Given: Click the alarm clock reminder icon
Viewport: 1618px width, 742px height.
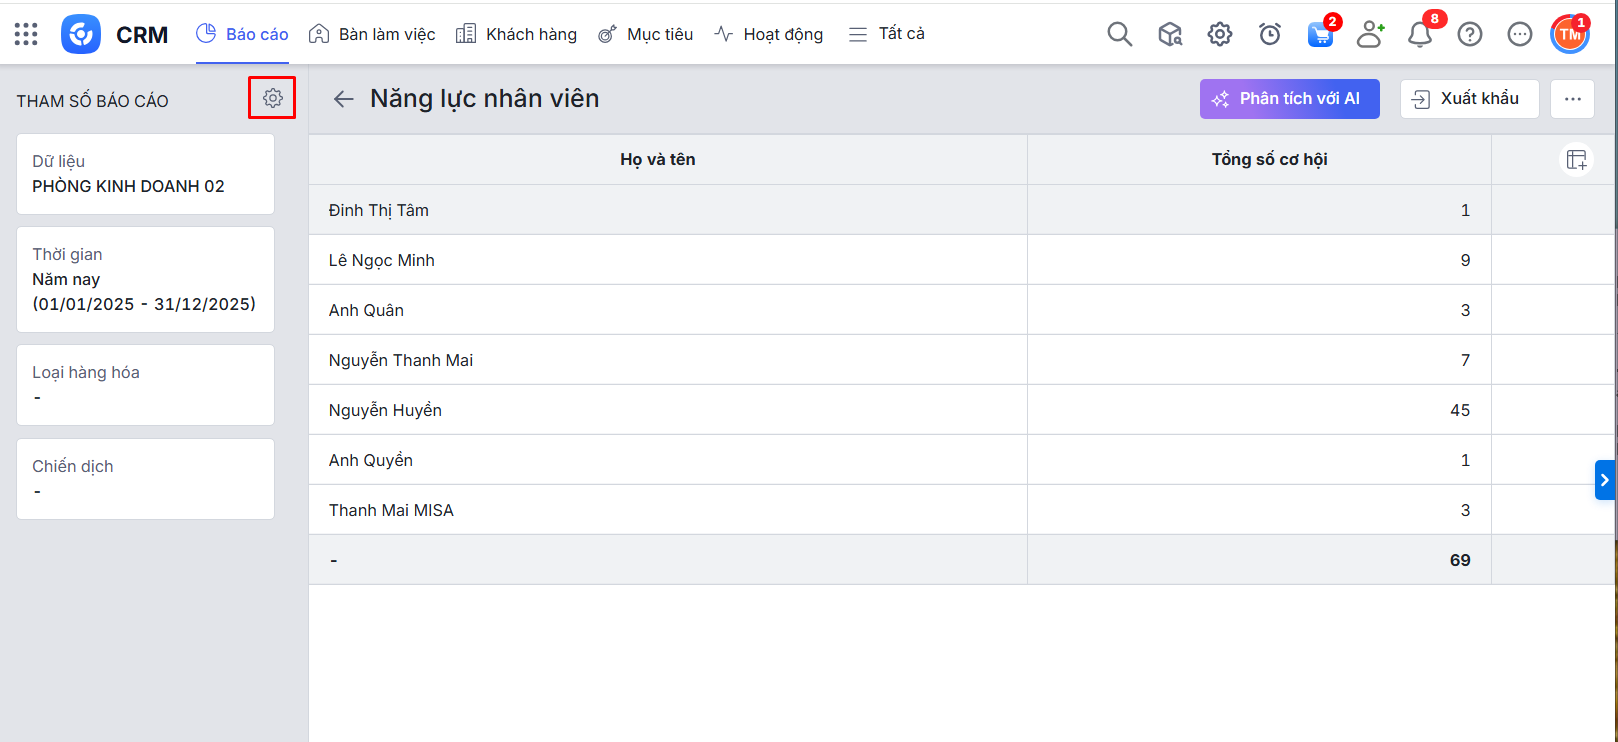Looking at the screenshot, I should pyautogui.click(x=1269, y=35).
